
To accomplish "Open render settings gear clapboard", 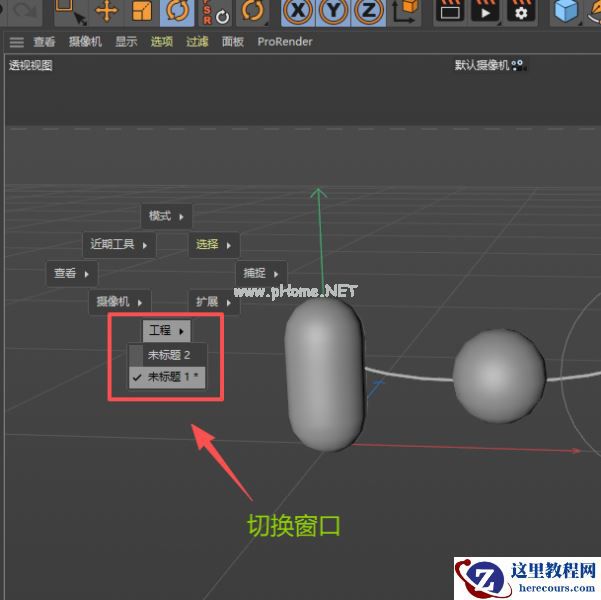I will [x=521, y=12].
